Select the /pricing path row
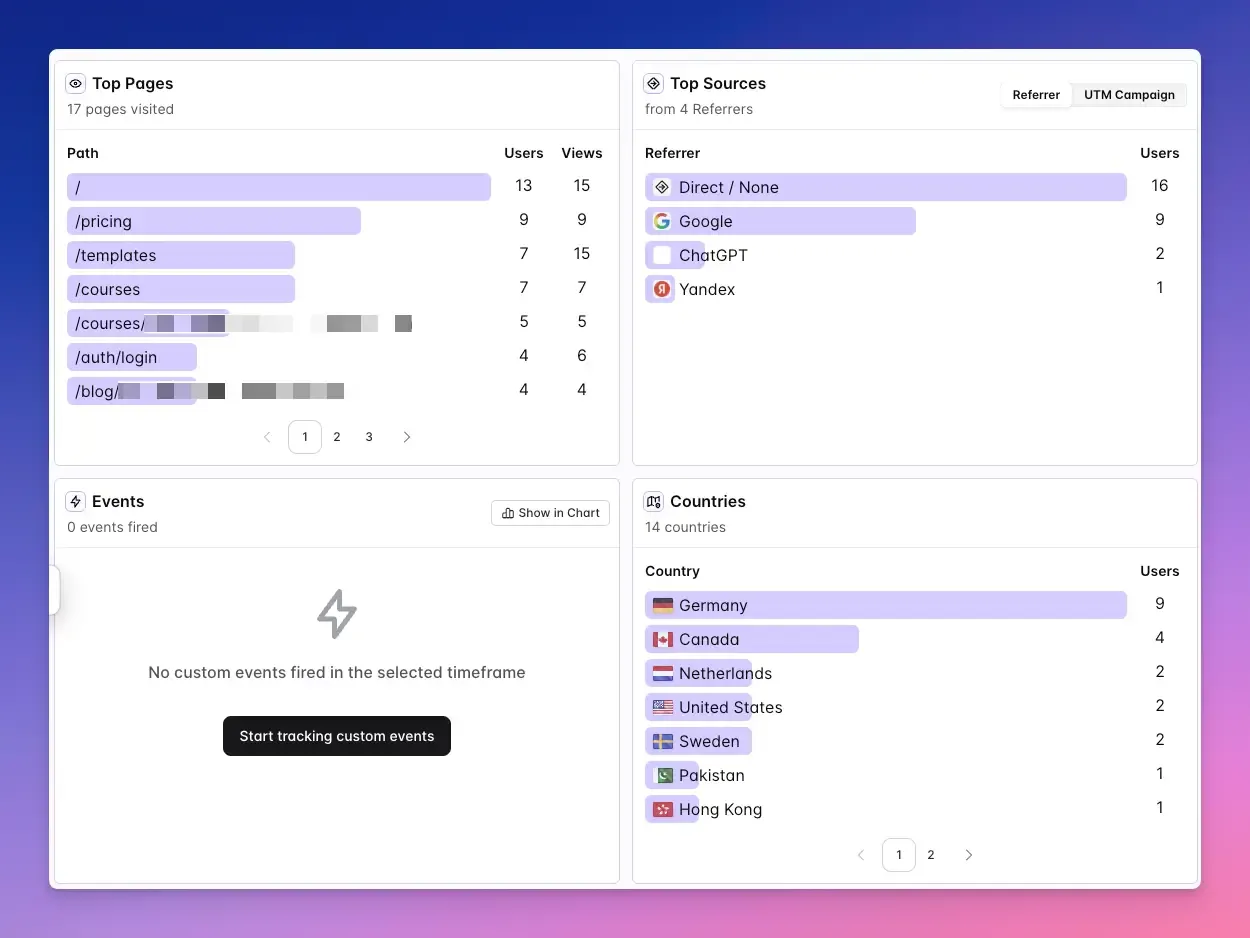1250x938 pixels. pos(214,222)
